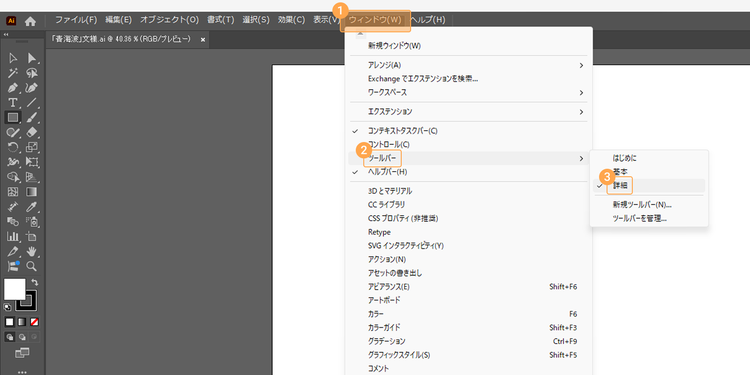This screenshot has height=375, width=750.
Task: Select the Artboard tool
Action: [32, 236]
